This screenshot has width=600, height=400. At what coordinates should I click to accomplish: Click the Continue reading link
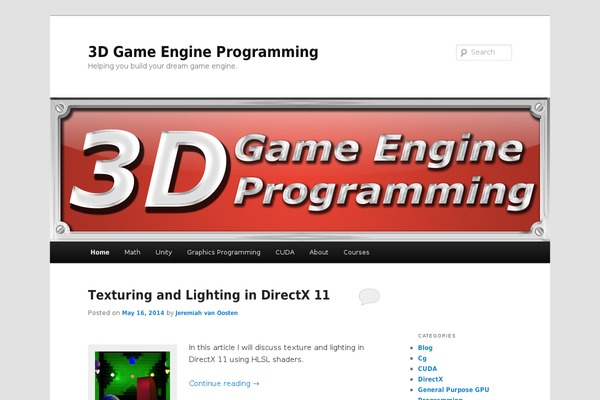[224, 383]
